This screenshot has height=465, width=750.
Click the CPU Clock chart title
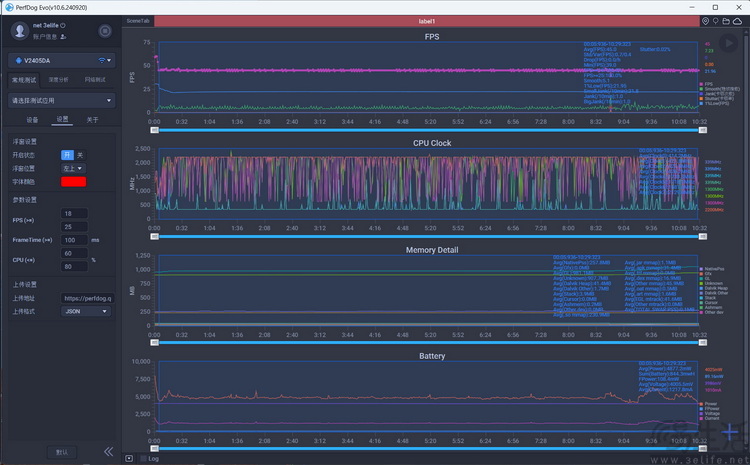click(x=432, y=143)
